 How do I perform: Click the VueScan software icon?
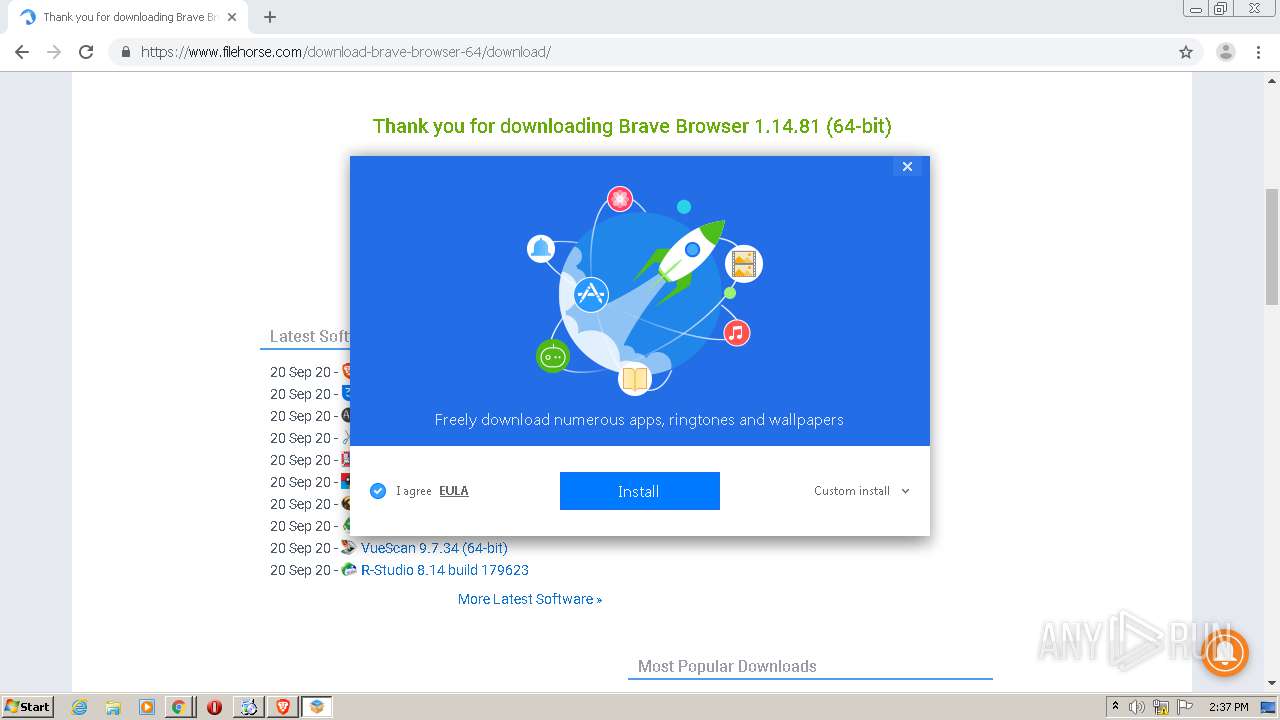click(x=349, y=548)
